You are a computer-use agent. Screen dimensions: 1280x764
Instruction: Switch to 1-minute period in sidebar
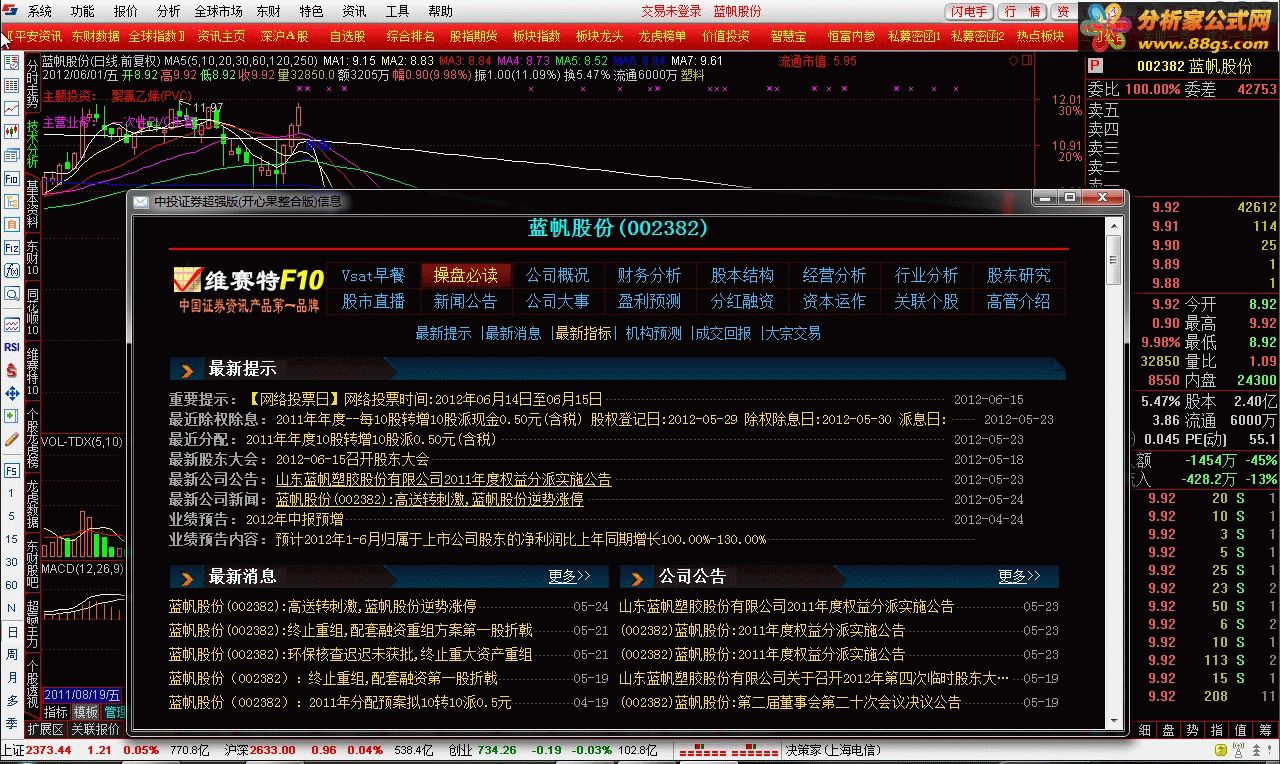coord(12,494)
